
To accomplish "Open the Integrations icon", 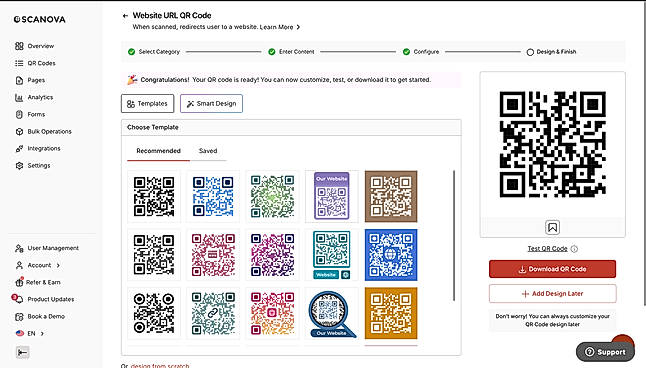I will click(19, 148).
